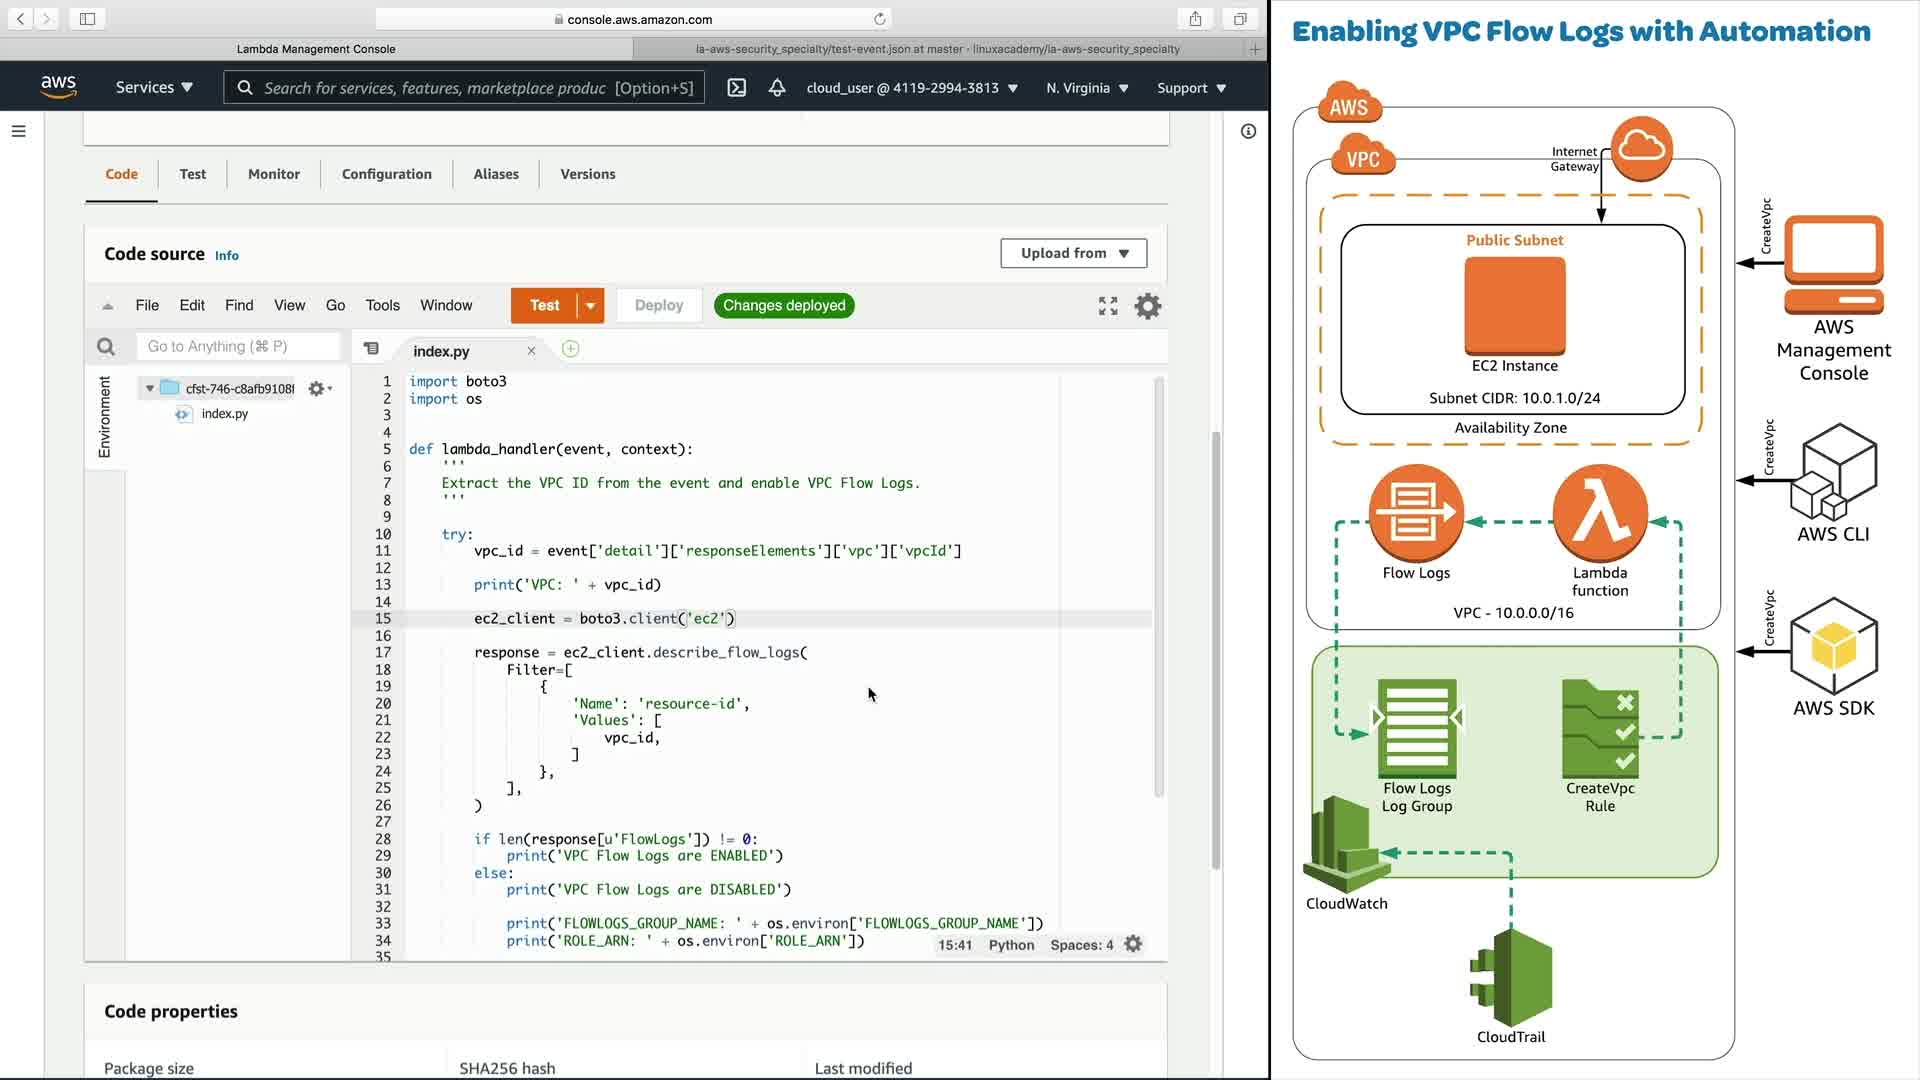Image resolution: width=1920 pixels, height=1080 pixels.
Task: Open the Tools menu in the editor
Action: (x=382, y=306)
